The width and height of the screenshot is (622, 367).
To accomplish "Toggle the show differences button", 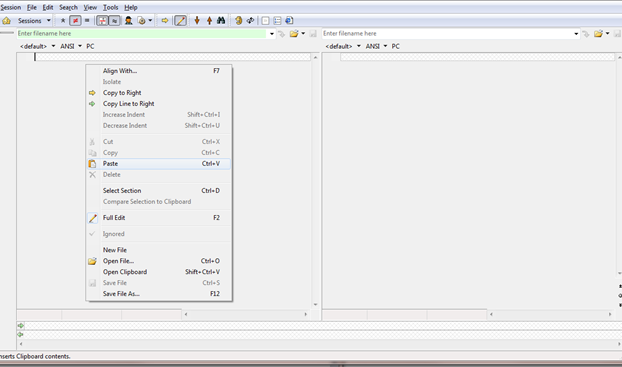I will (x=75, y=21).
